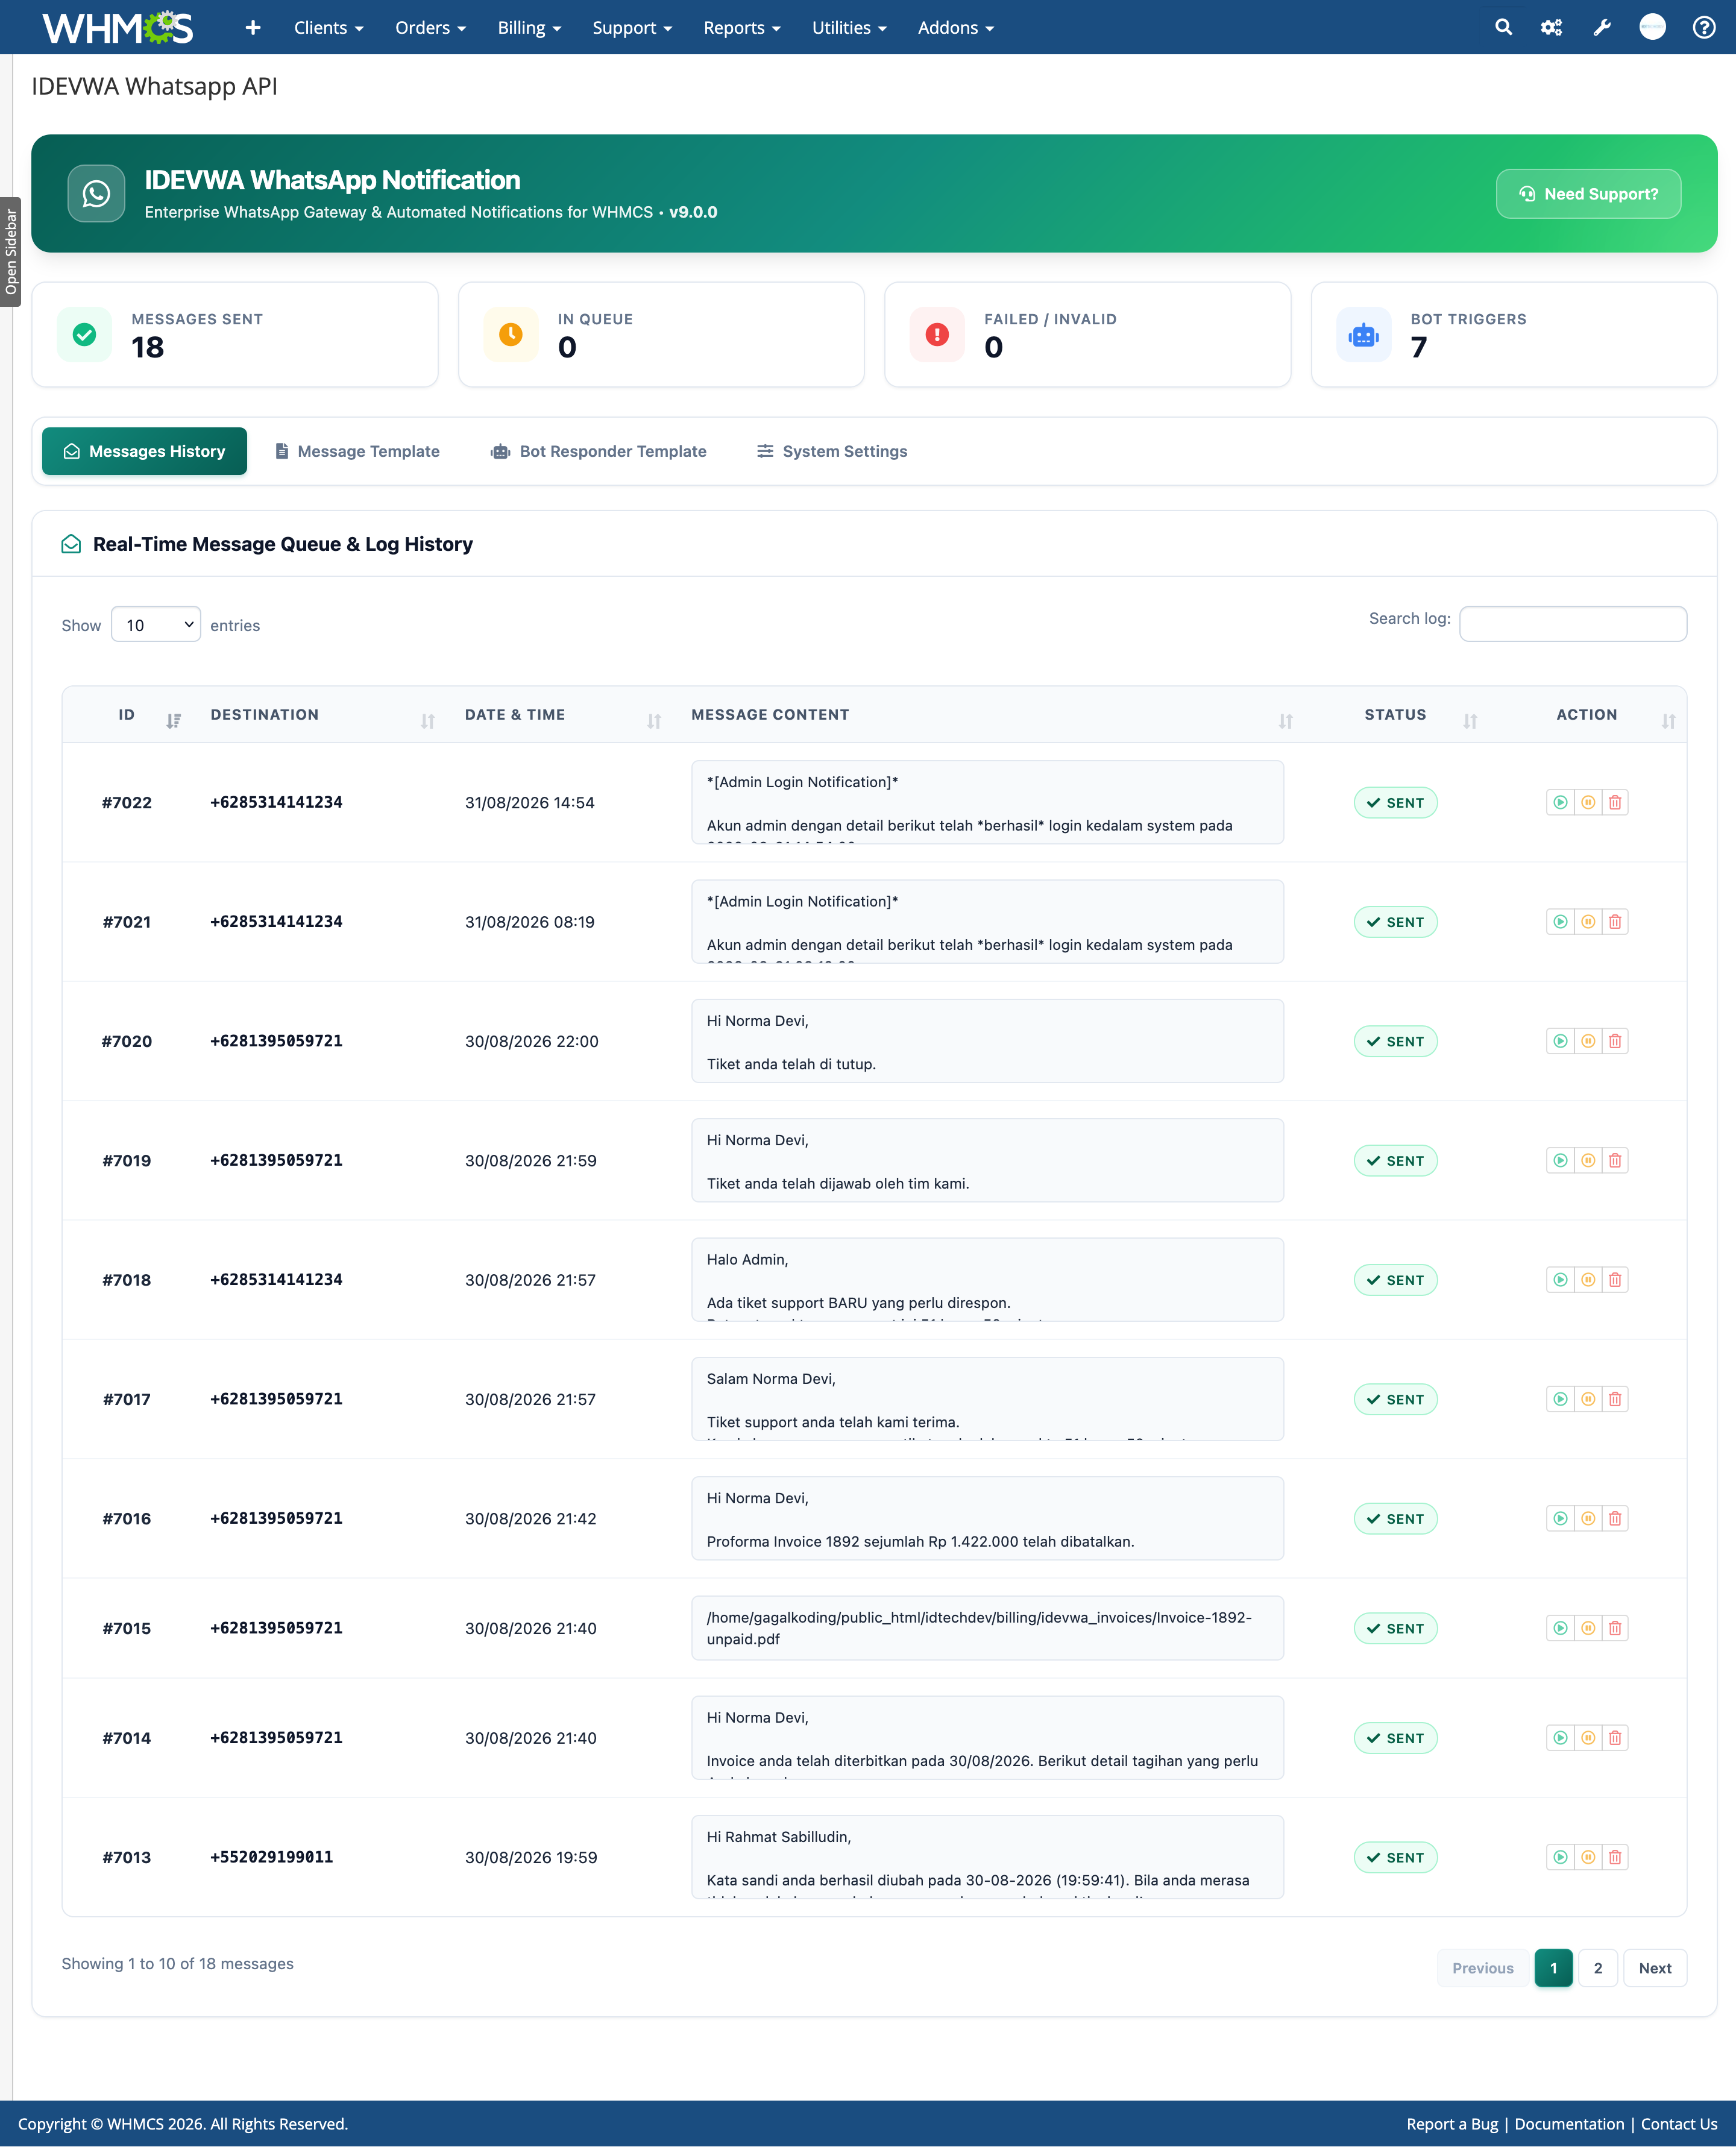Screen dimensions: 1736x2147
Task: Switch to the Message Template tab
Action: [357, 451]
